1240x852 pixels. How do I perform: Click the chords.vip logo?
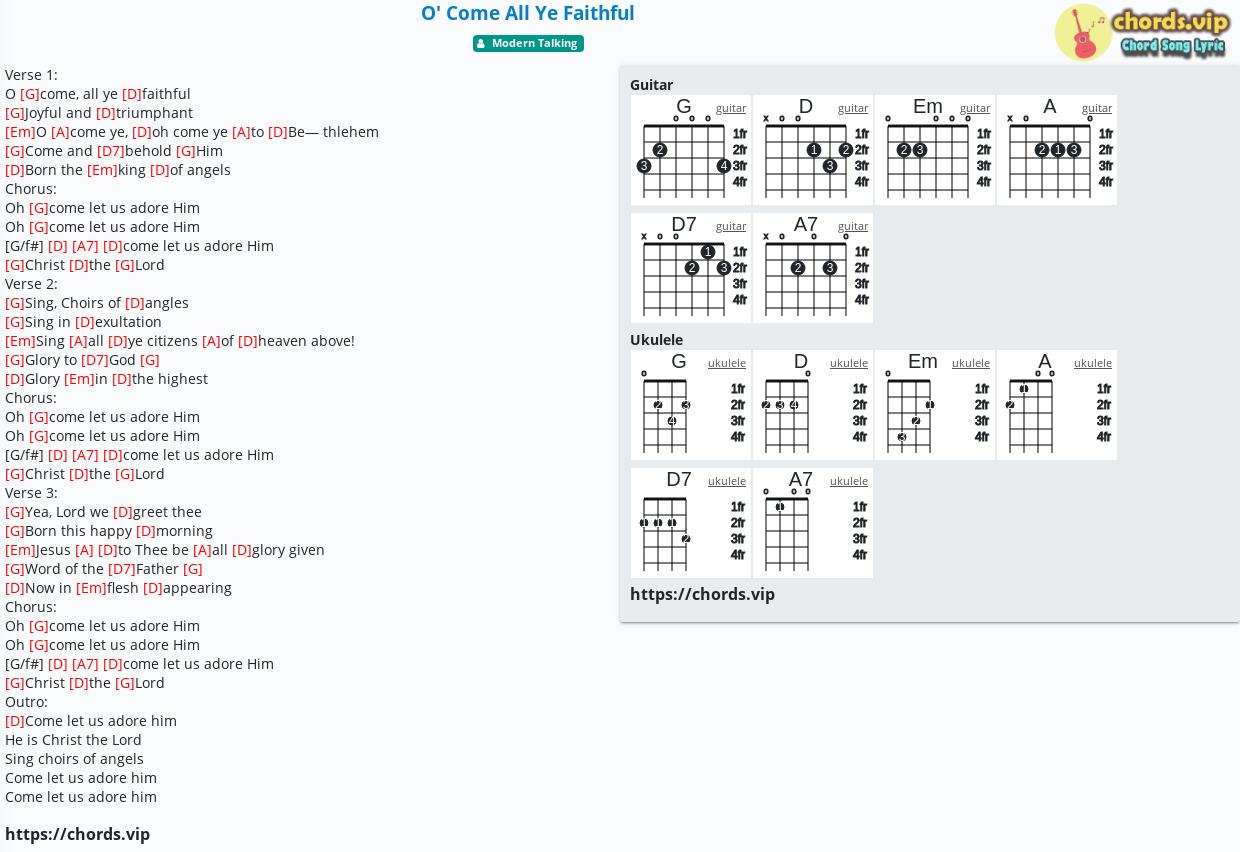point(1143,32)
